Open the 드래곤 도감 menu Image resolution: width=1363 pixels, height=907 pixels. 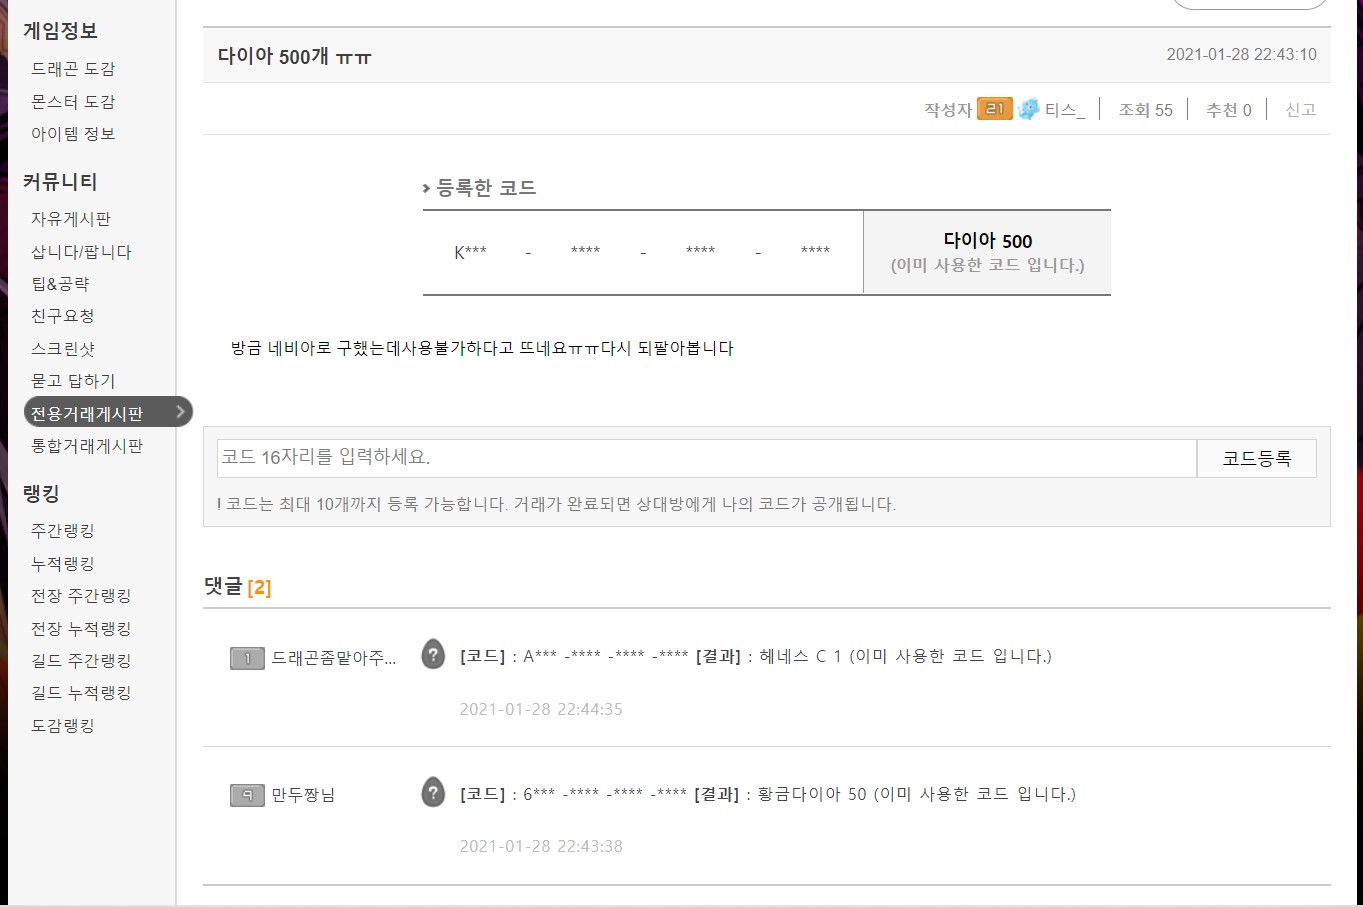[x=73, y=69]
